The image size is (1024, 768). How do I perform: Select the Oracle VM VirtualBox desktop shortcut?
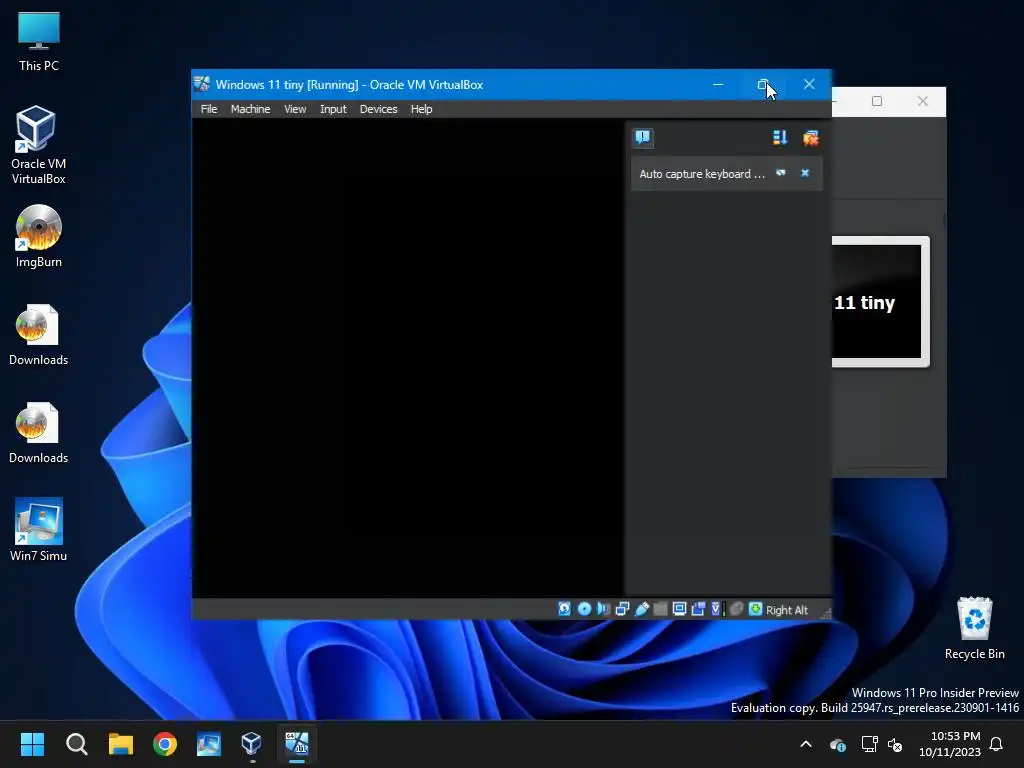point(39,145)
